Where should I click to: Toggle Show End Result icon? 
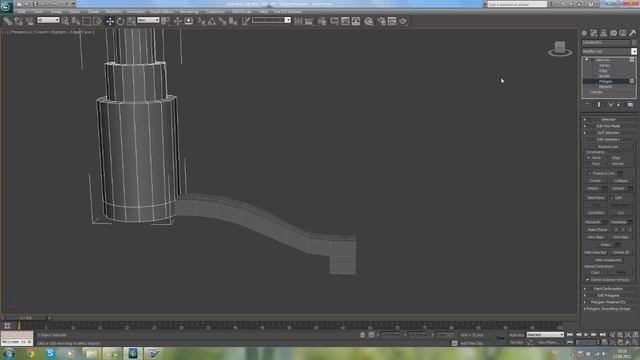(x=599, y=104)
